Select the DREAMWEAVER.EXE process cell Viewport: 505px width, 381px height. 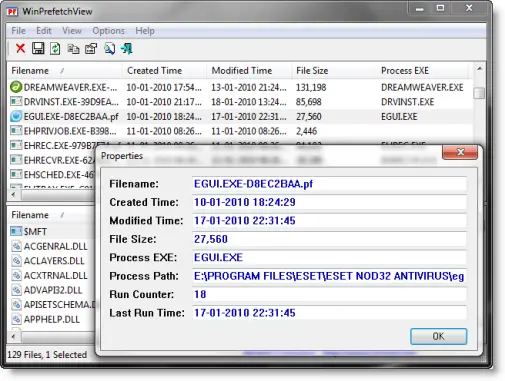tap(422, 87)
